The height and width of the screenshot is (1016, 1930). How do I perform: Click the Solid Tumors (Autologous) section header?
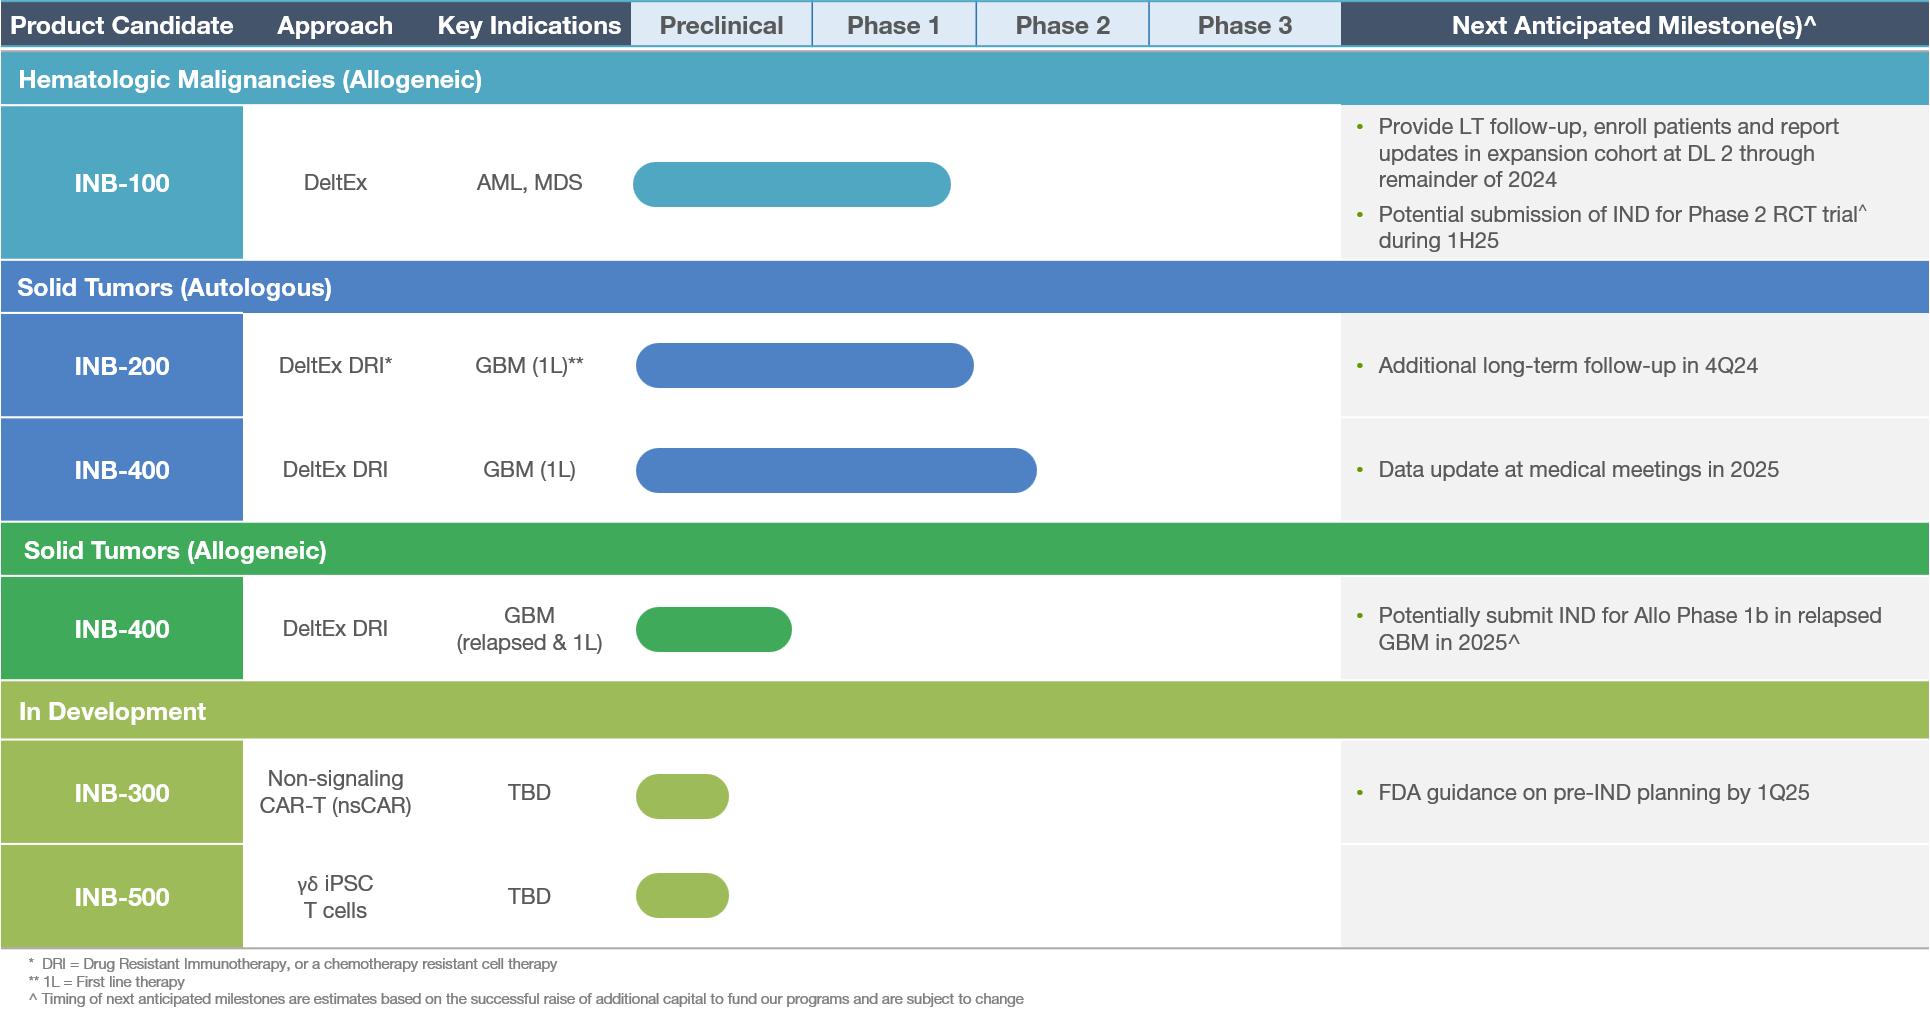coord(175,288)
